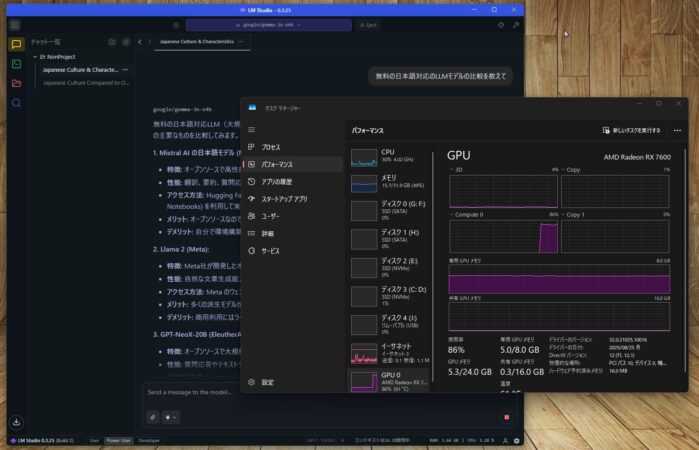The height and width of the screenshot is (450, 699).
Task: Open the Chat view in LM Studio's left sidebar
Action: coord(16,44)
